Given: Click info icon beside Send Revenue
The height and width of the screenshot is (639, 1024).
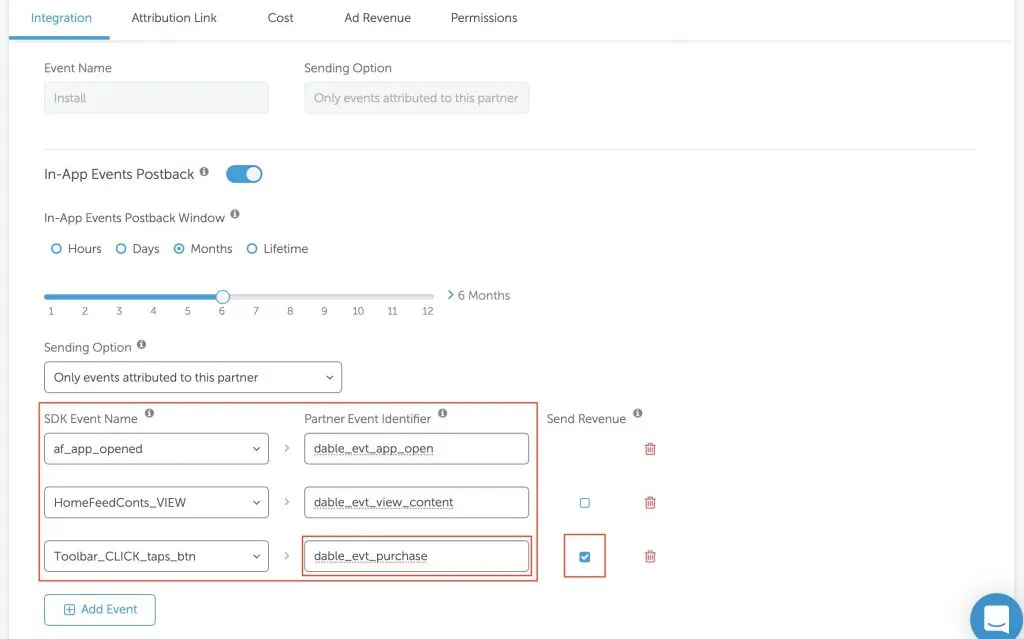Looking at the screenshot, I should click(x=637, y=413).
